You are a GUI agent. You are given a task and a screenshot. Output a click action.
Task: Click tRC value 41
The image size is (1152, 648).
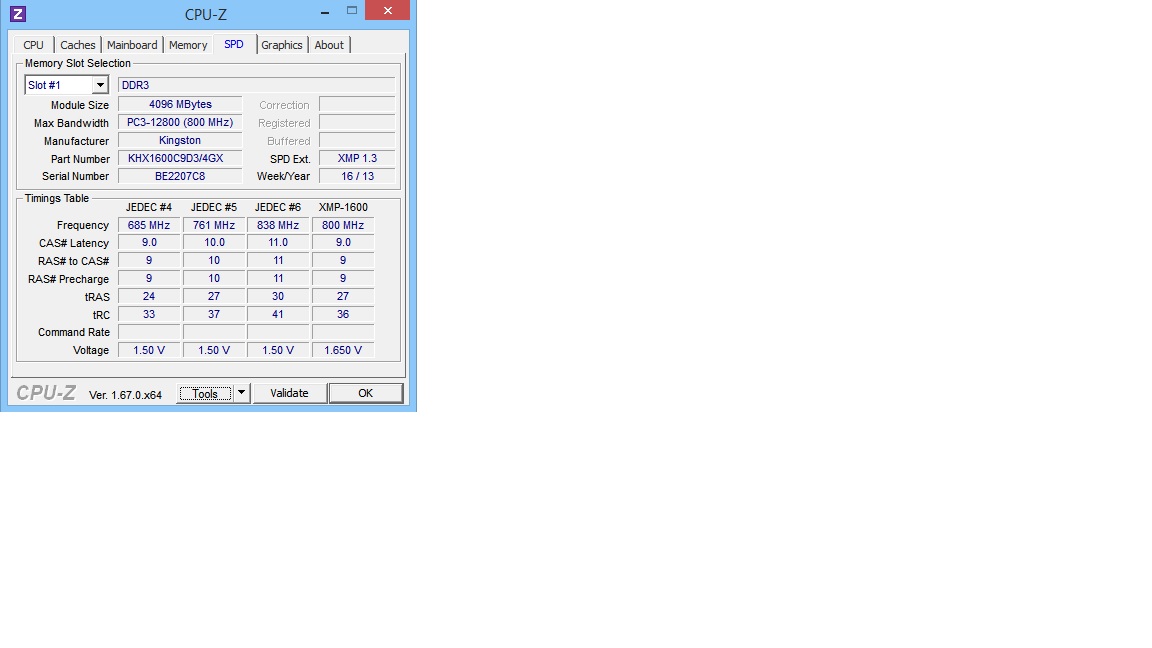[278, 314]
